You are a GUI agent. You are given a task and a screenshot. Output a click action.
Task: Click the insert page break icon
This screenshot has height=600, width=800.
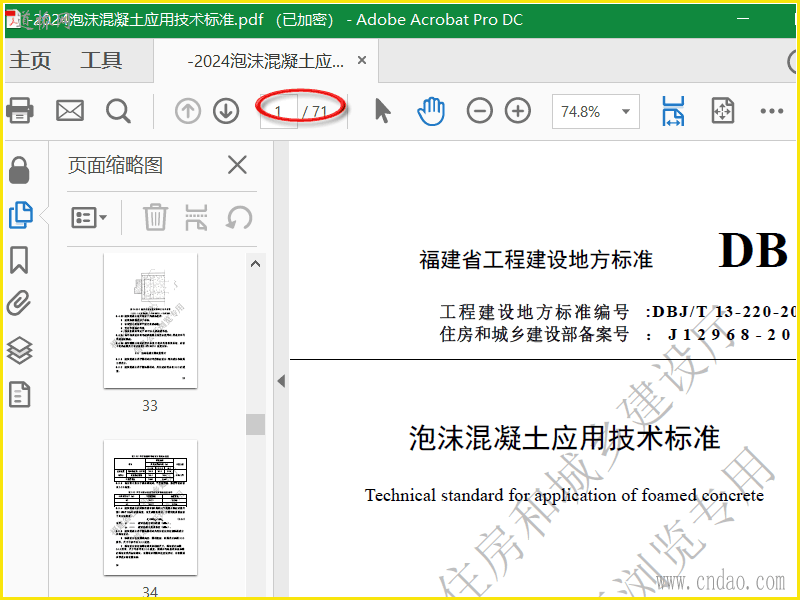(x=196, y=217)
